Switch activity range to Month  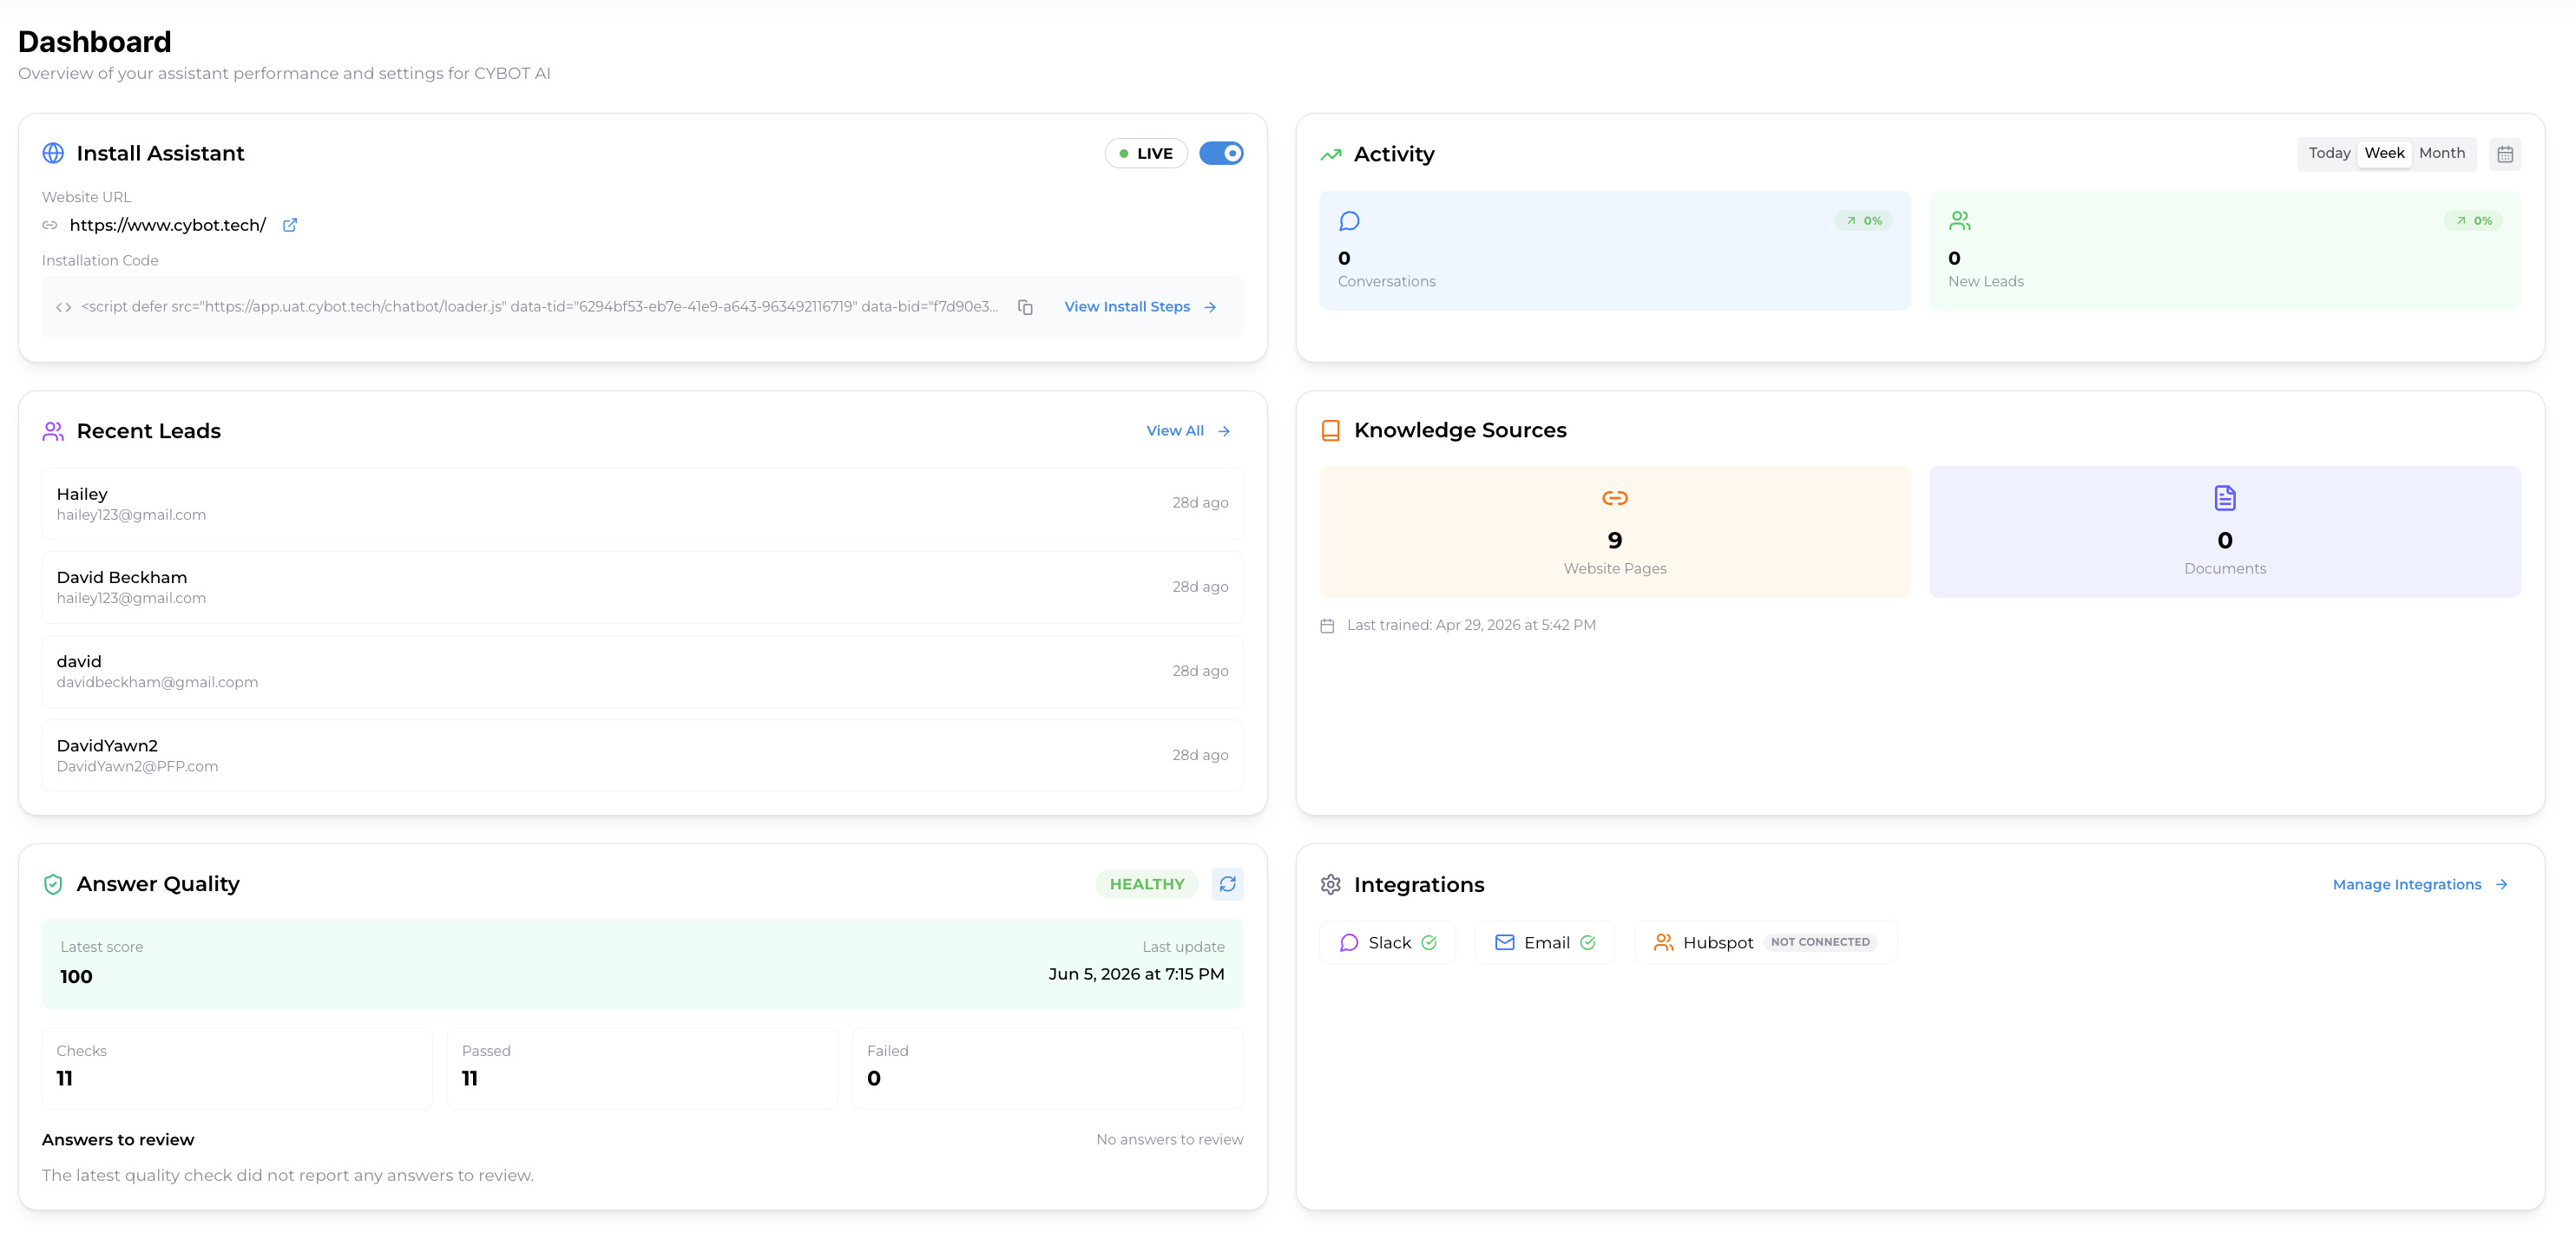point(2441,153)
